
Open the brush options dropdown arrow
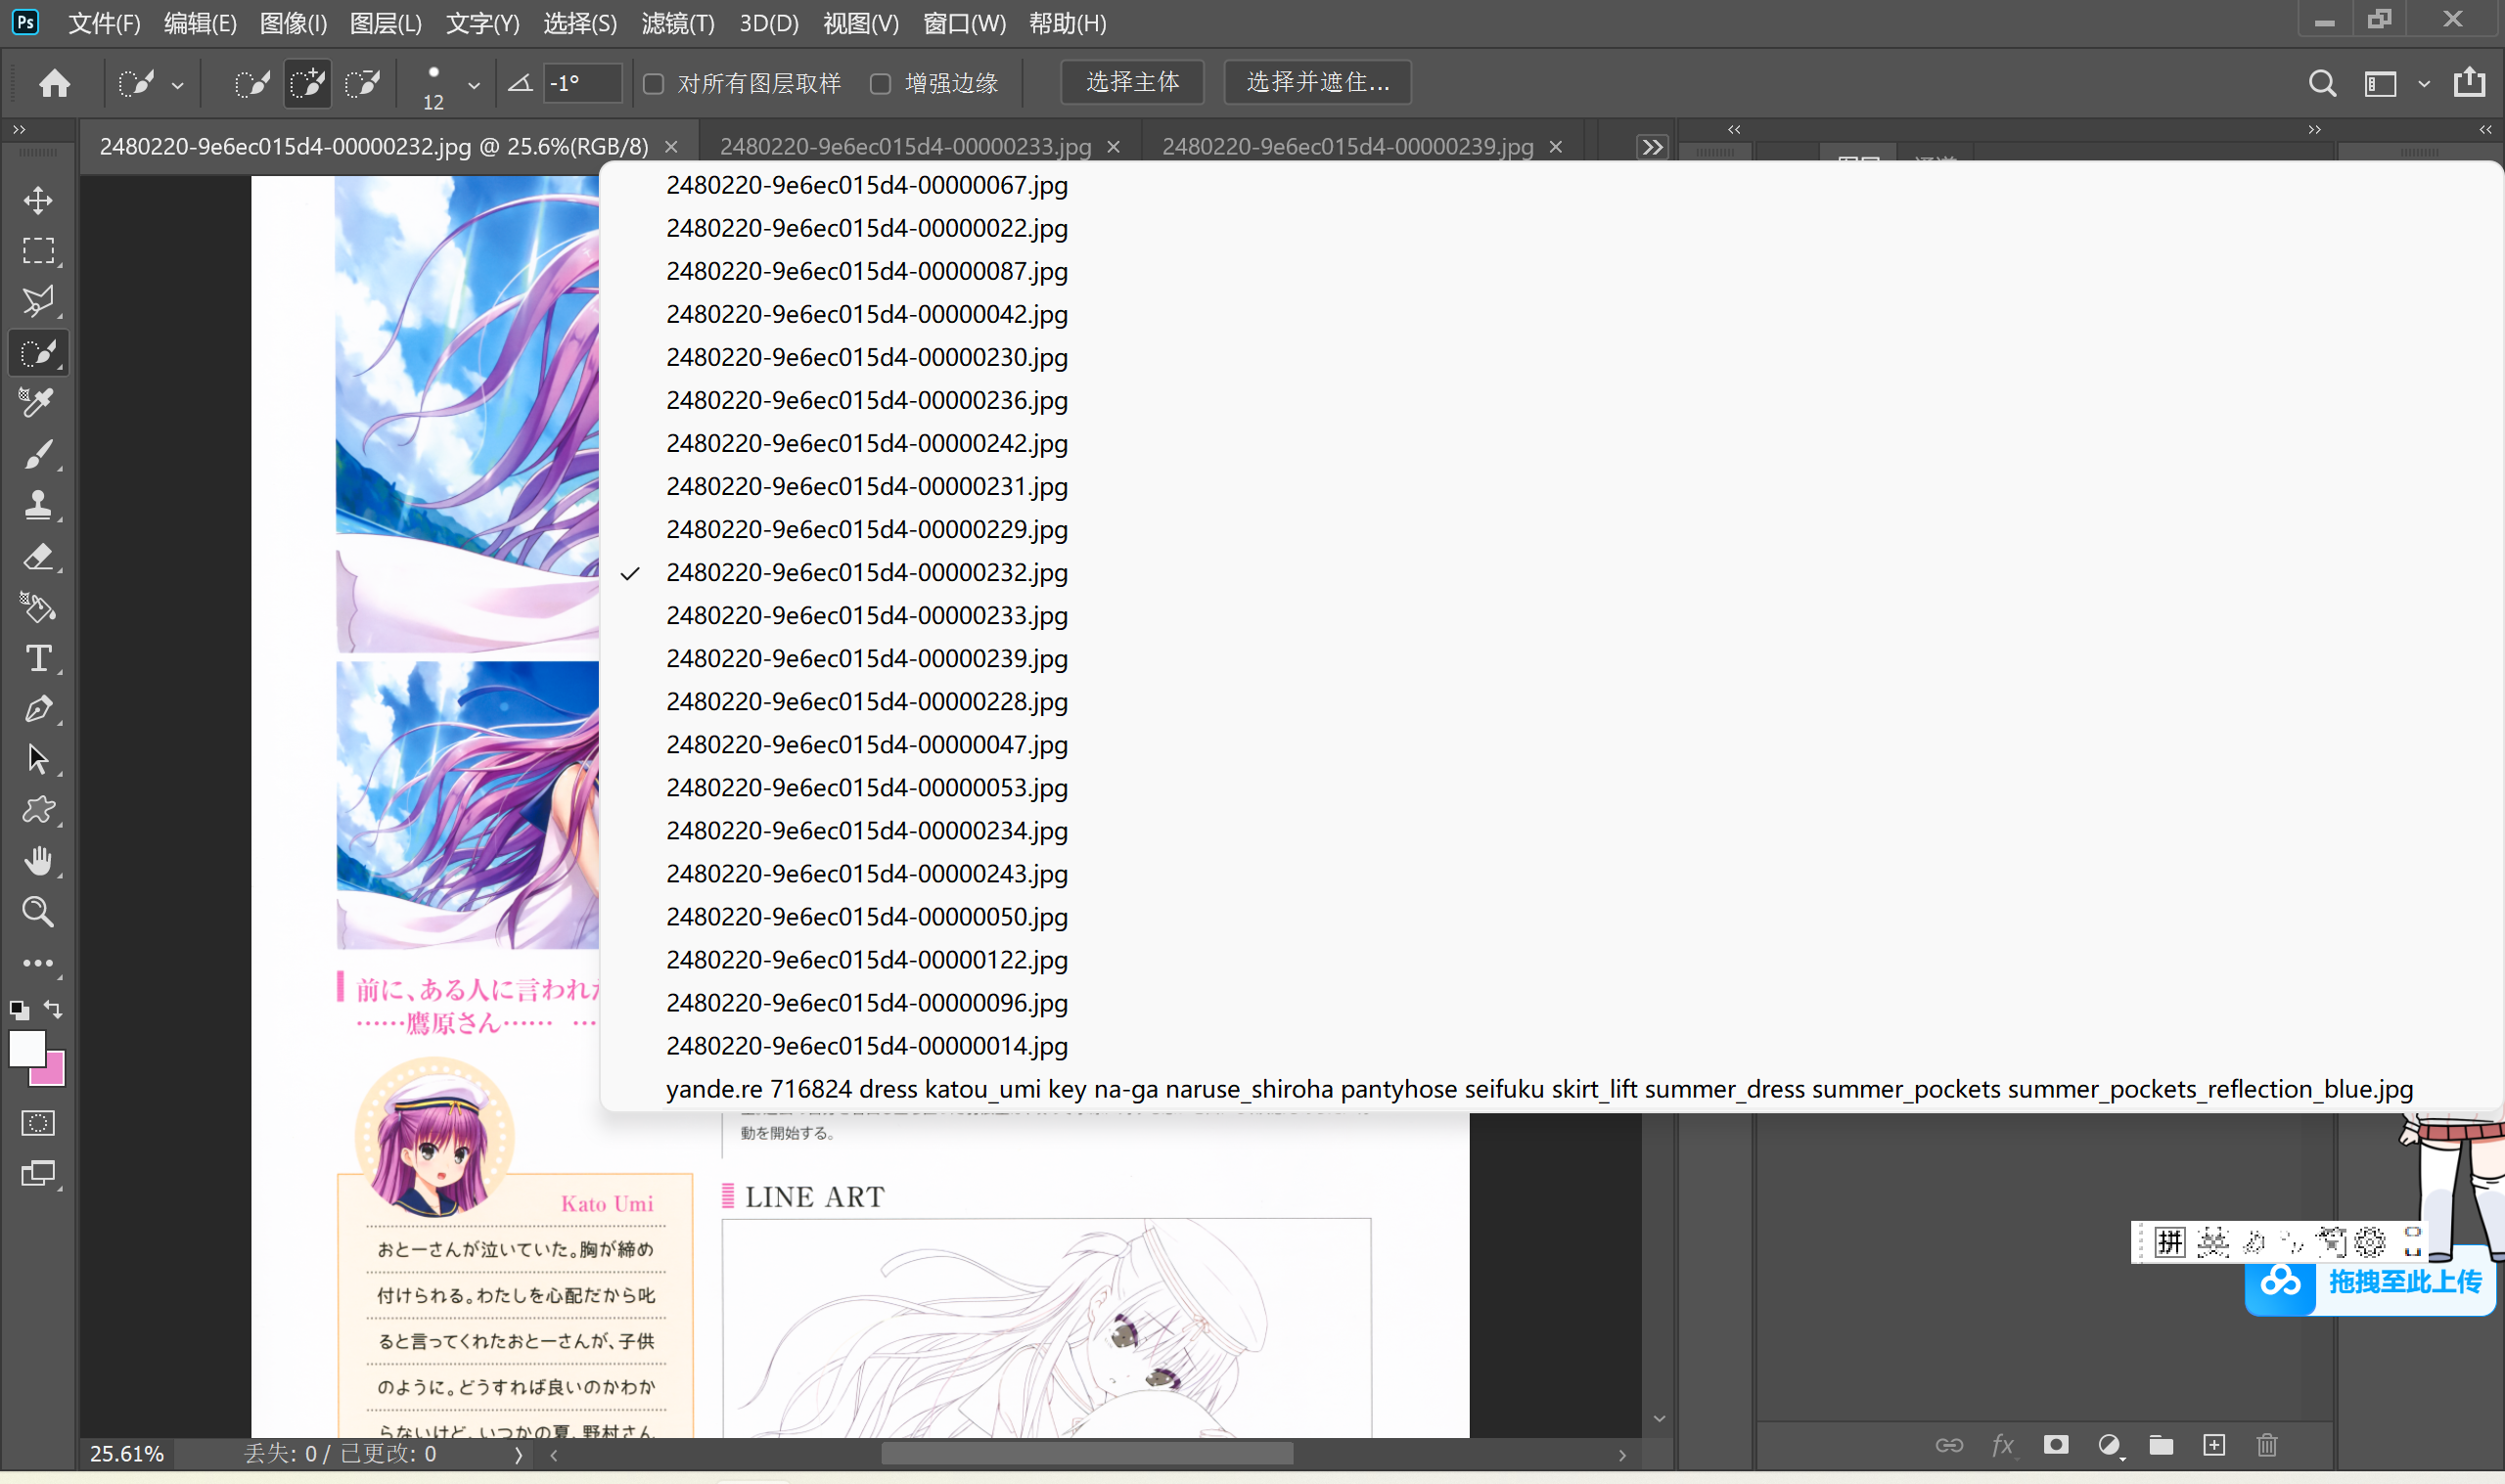474,86
